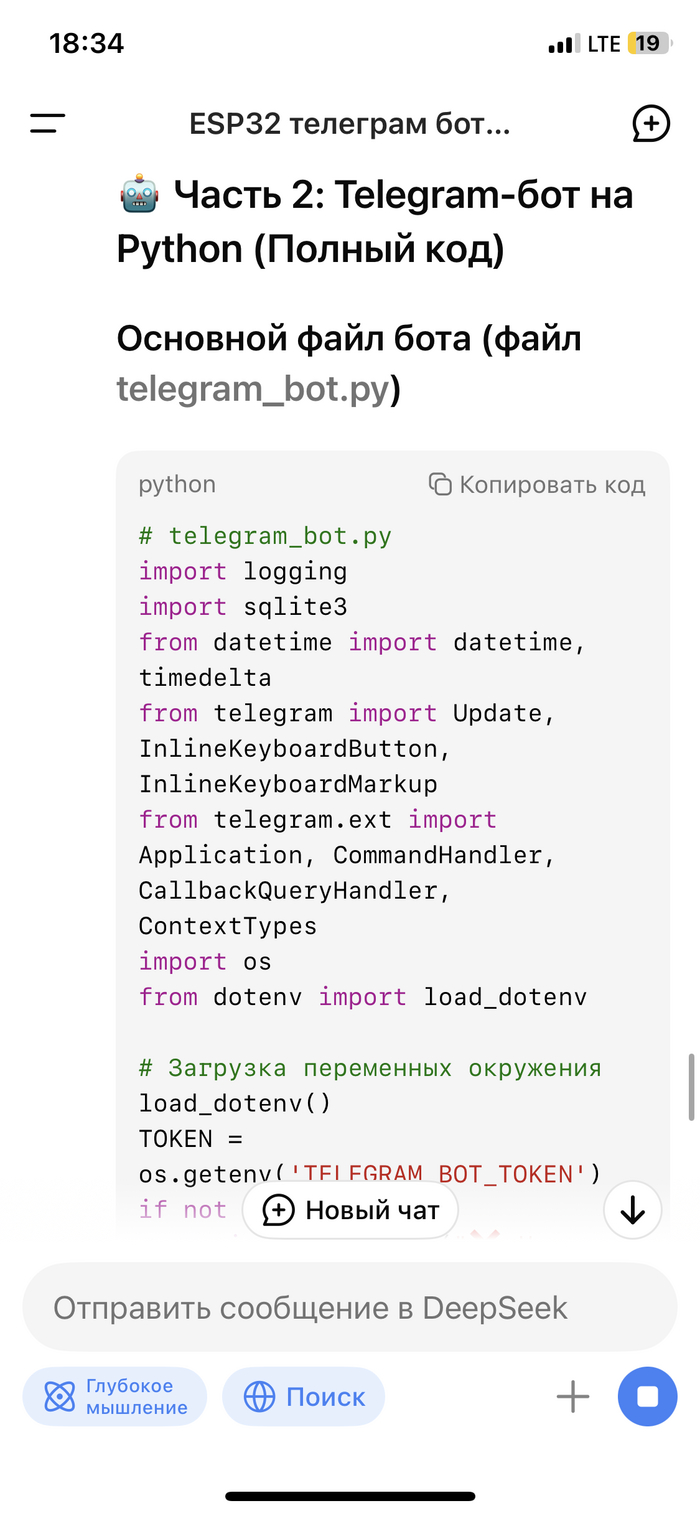Tap the atom icon for deep thinking
The height and width of the screenshot is (1516, 700).
click(60, 1396)
